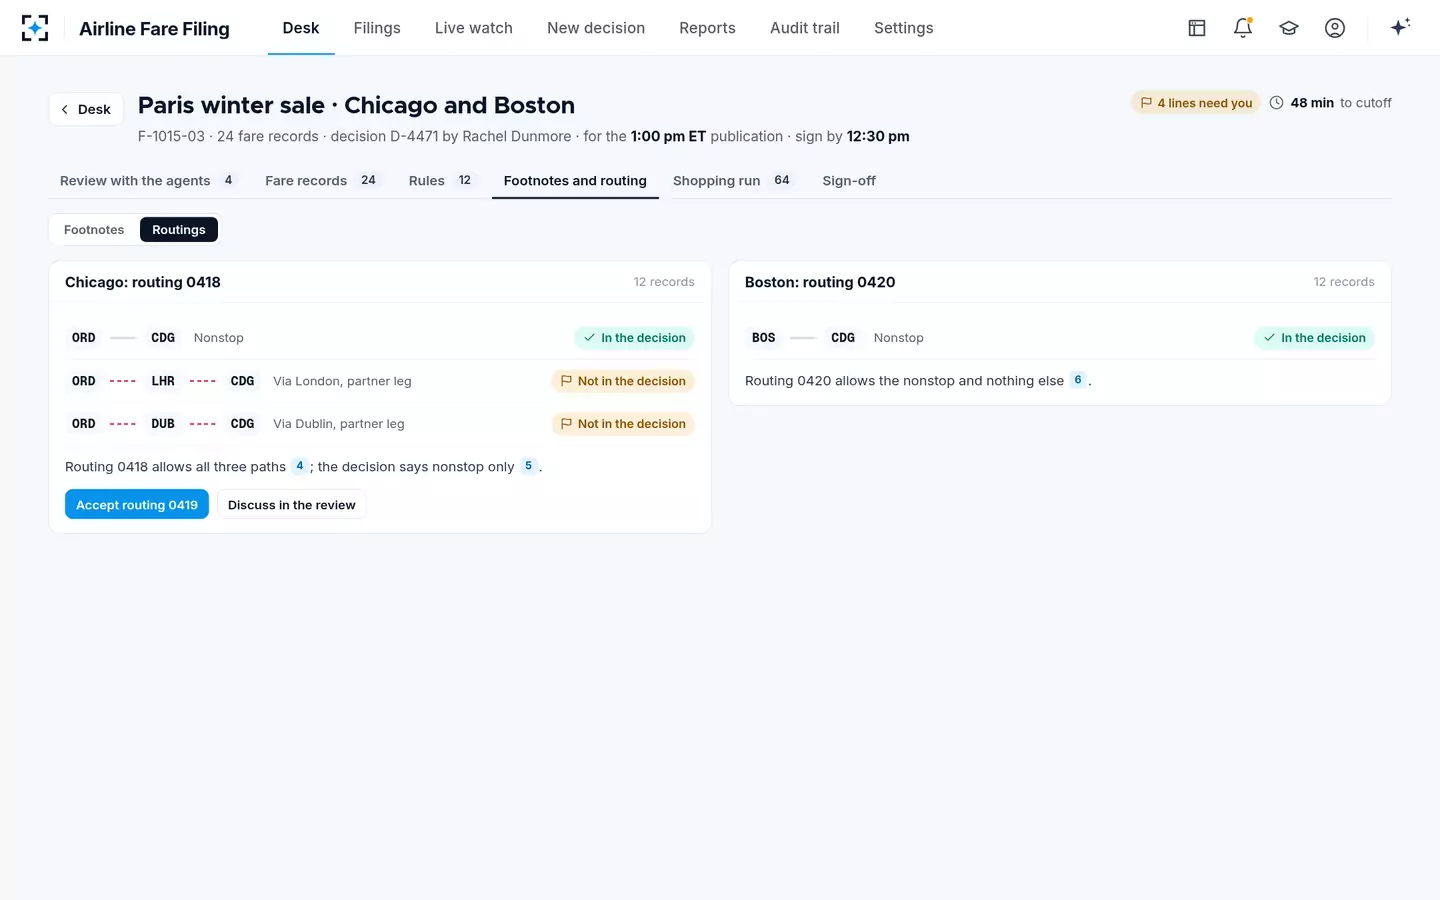The width and height of the screenshot is (1440, 900).
Task: Click citation marker 6 in Boston note
Action: pos(1077,380)
